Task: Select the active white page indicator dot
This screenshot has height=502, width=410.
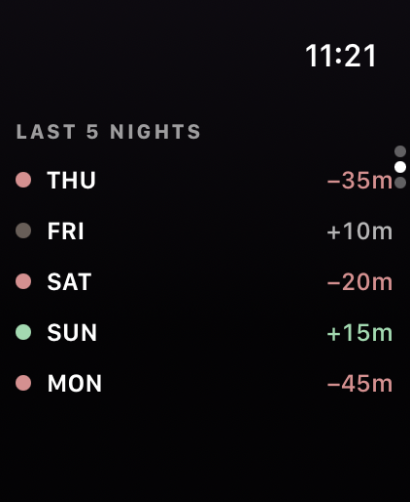Action: coord(400,167)
